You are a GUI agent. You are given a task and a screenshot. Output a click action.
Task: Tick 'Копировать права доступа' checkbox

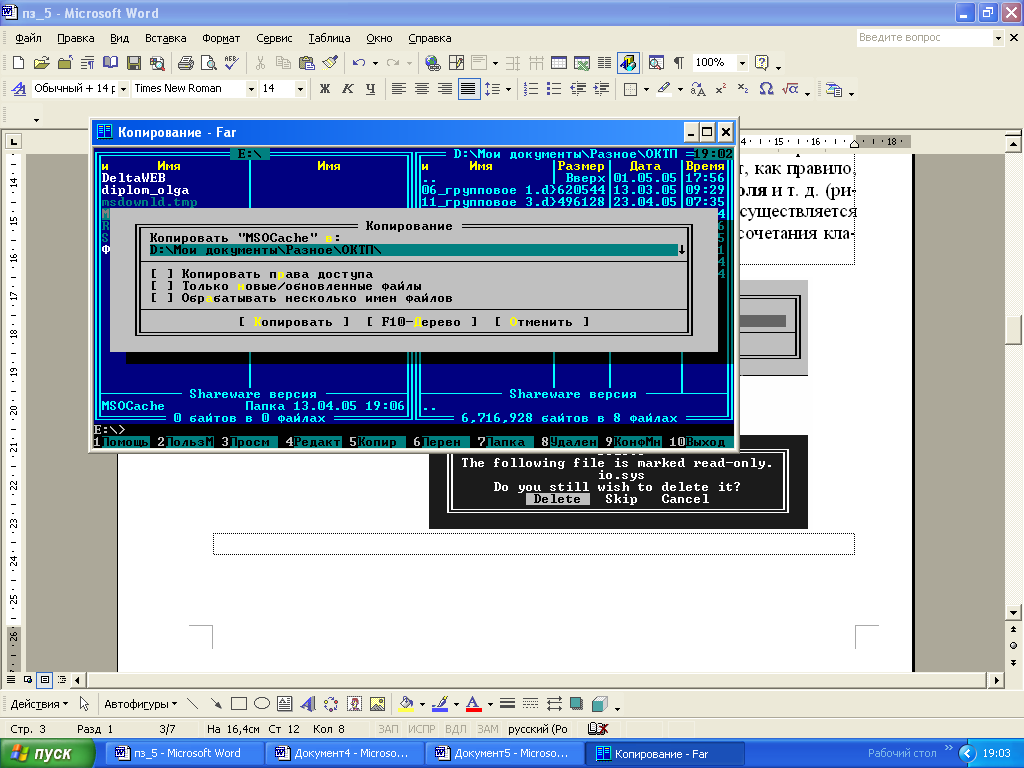162,274
